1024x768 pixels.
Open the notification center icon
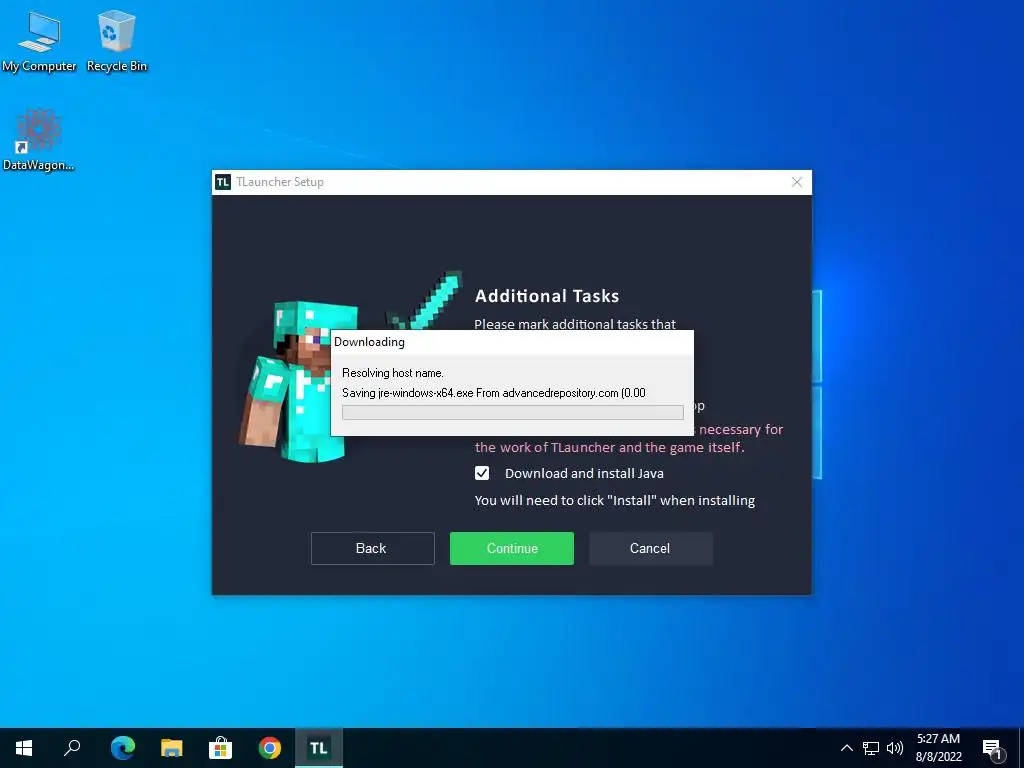pos(992,749)
